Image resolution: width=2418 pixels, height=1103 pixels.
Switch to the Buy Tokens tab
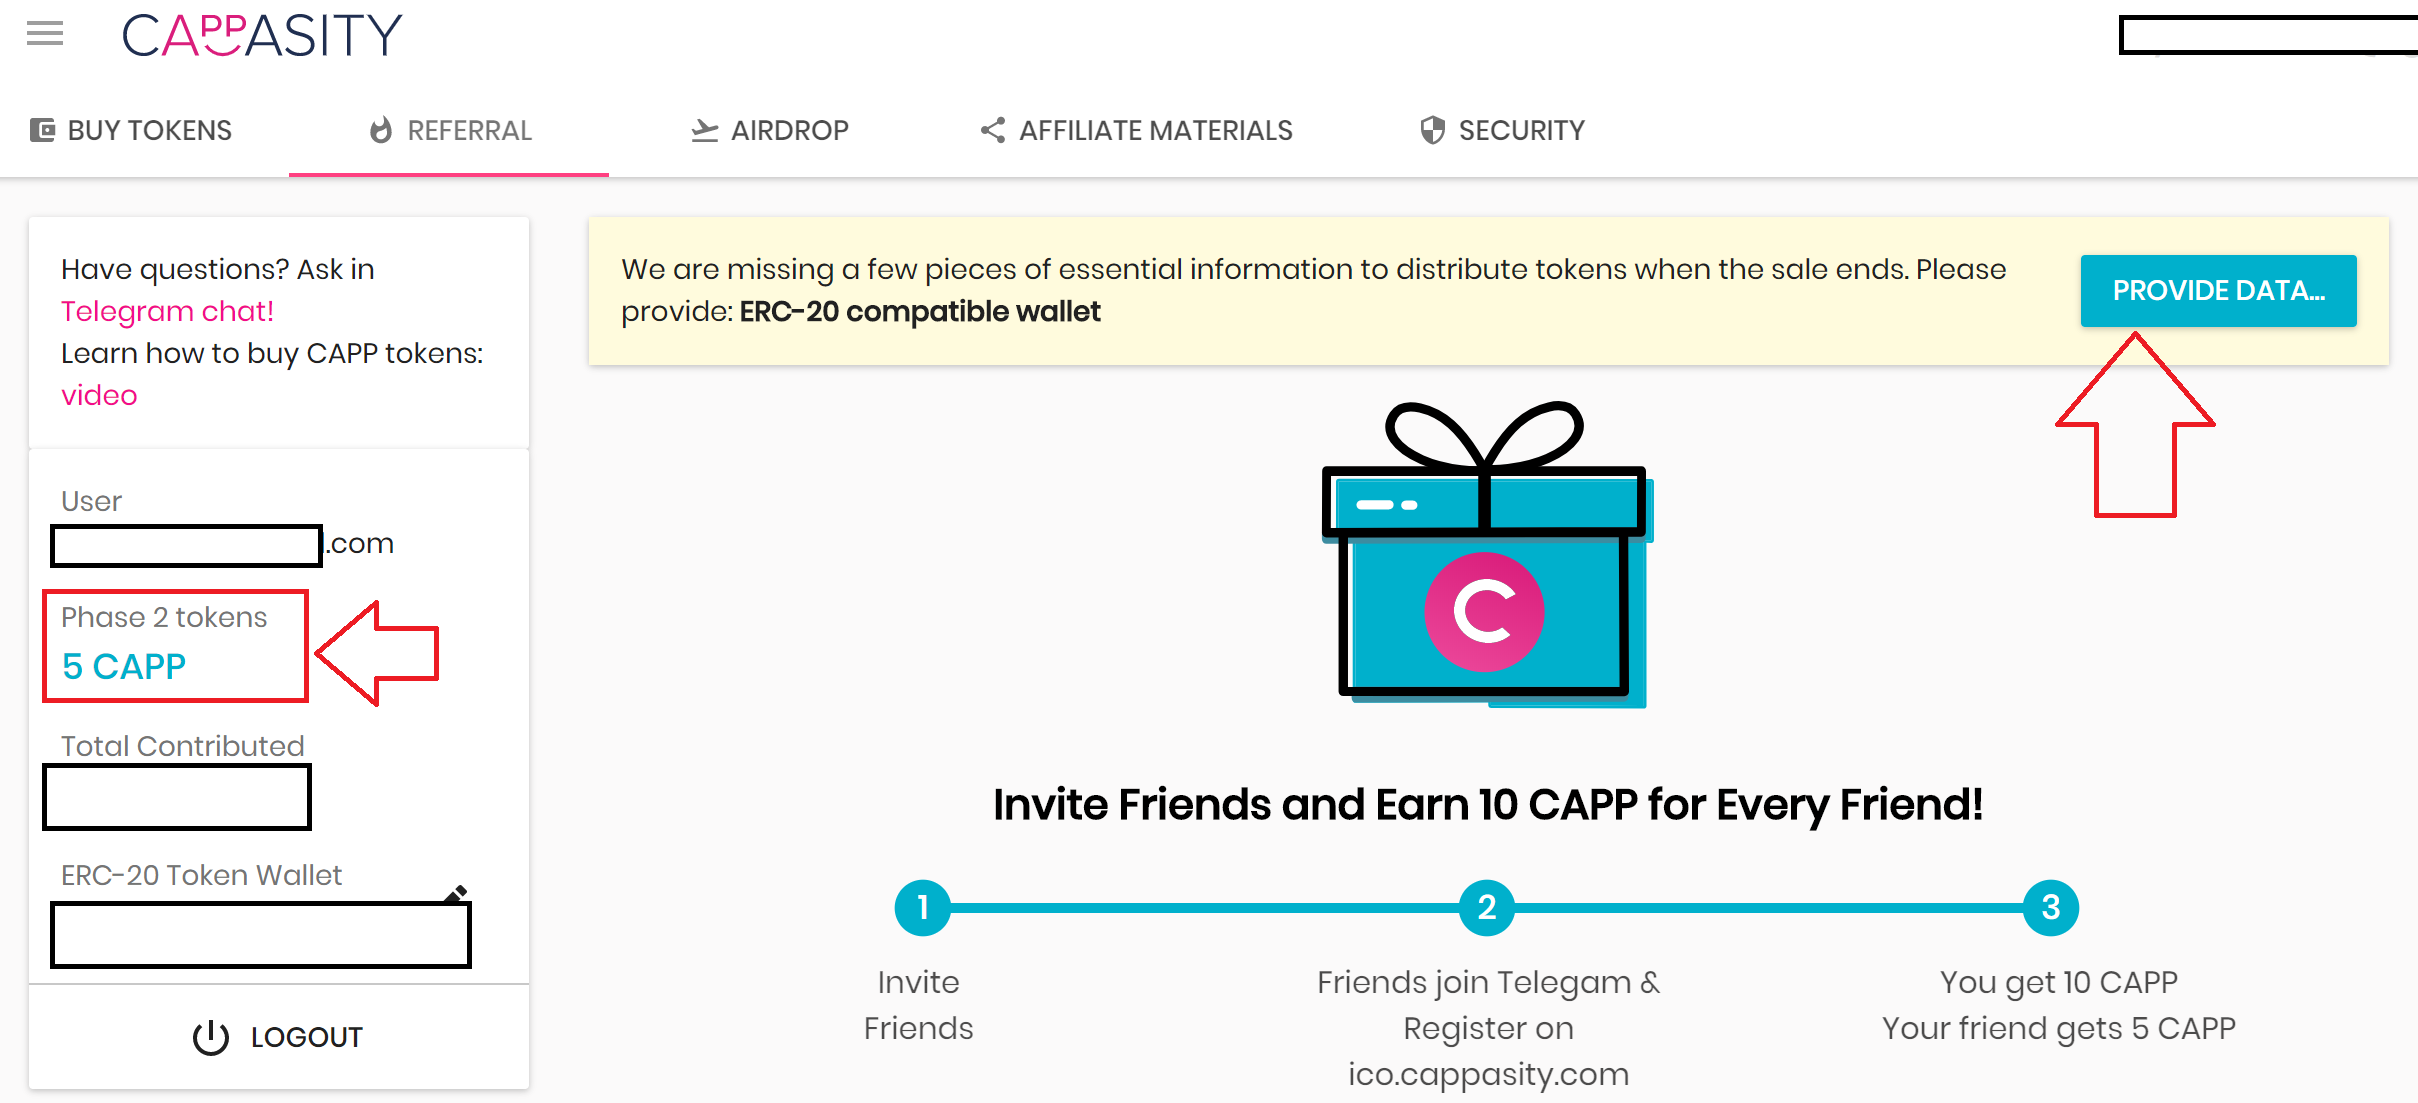click(x=131, y=130)
